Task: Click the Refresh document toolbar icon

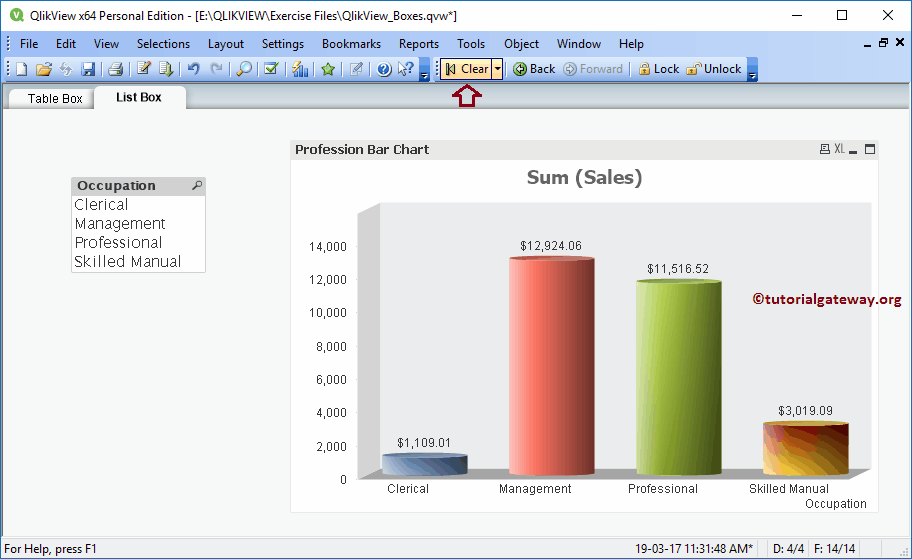Action: [x=66, y=69]
